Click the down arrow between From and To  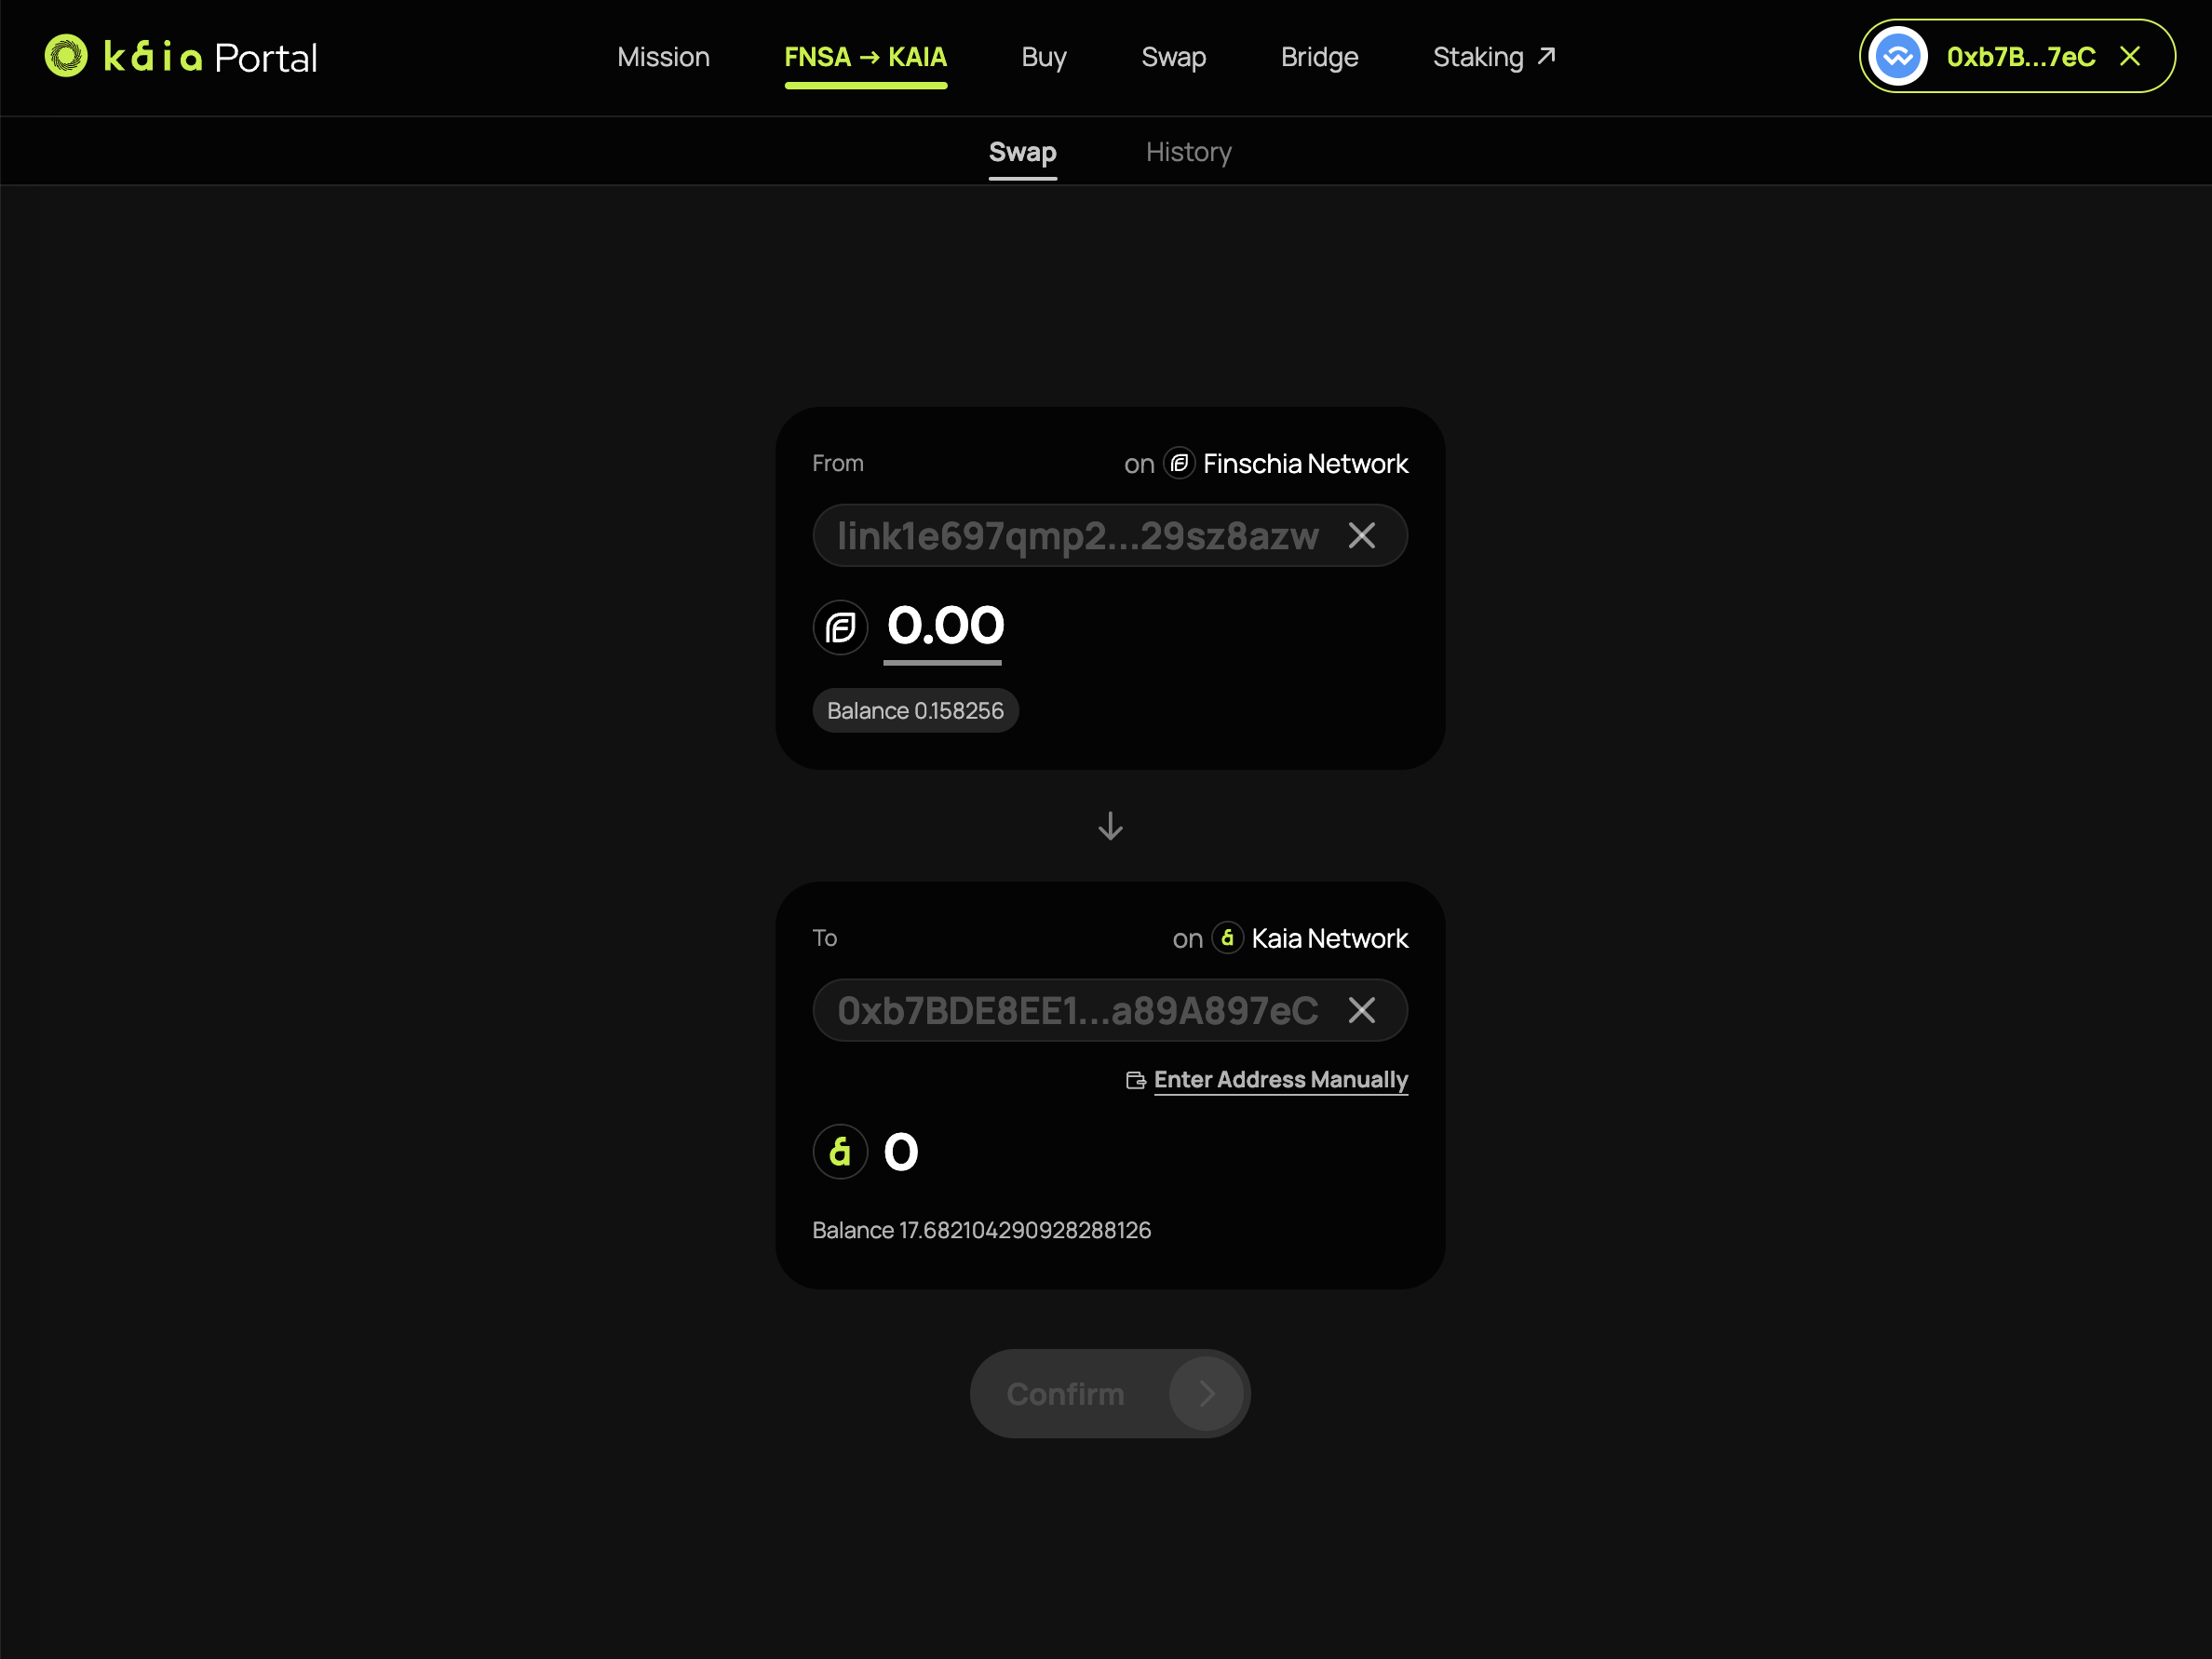(1110, 826)
